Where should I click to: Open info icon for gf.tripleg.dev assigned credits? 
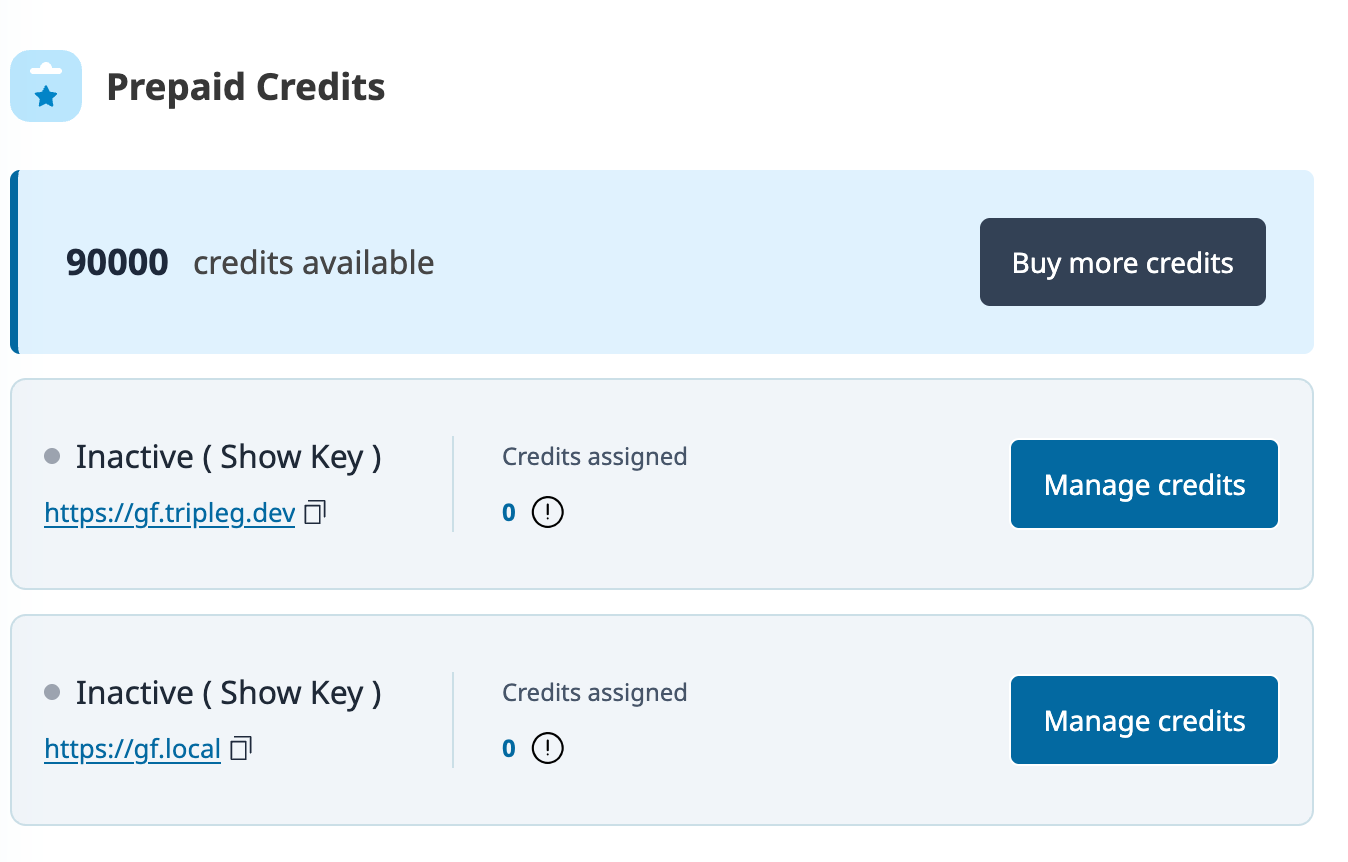tap(547, 513)
